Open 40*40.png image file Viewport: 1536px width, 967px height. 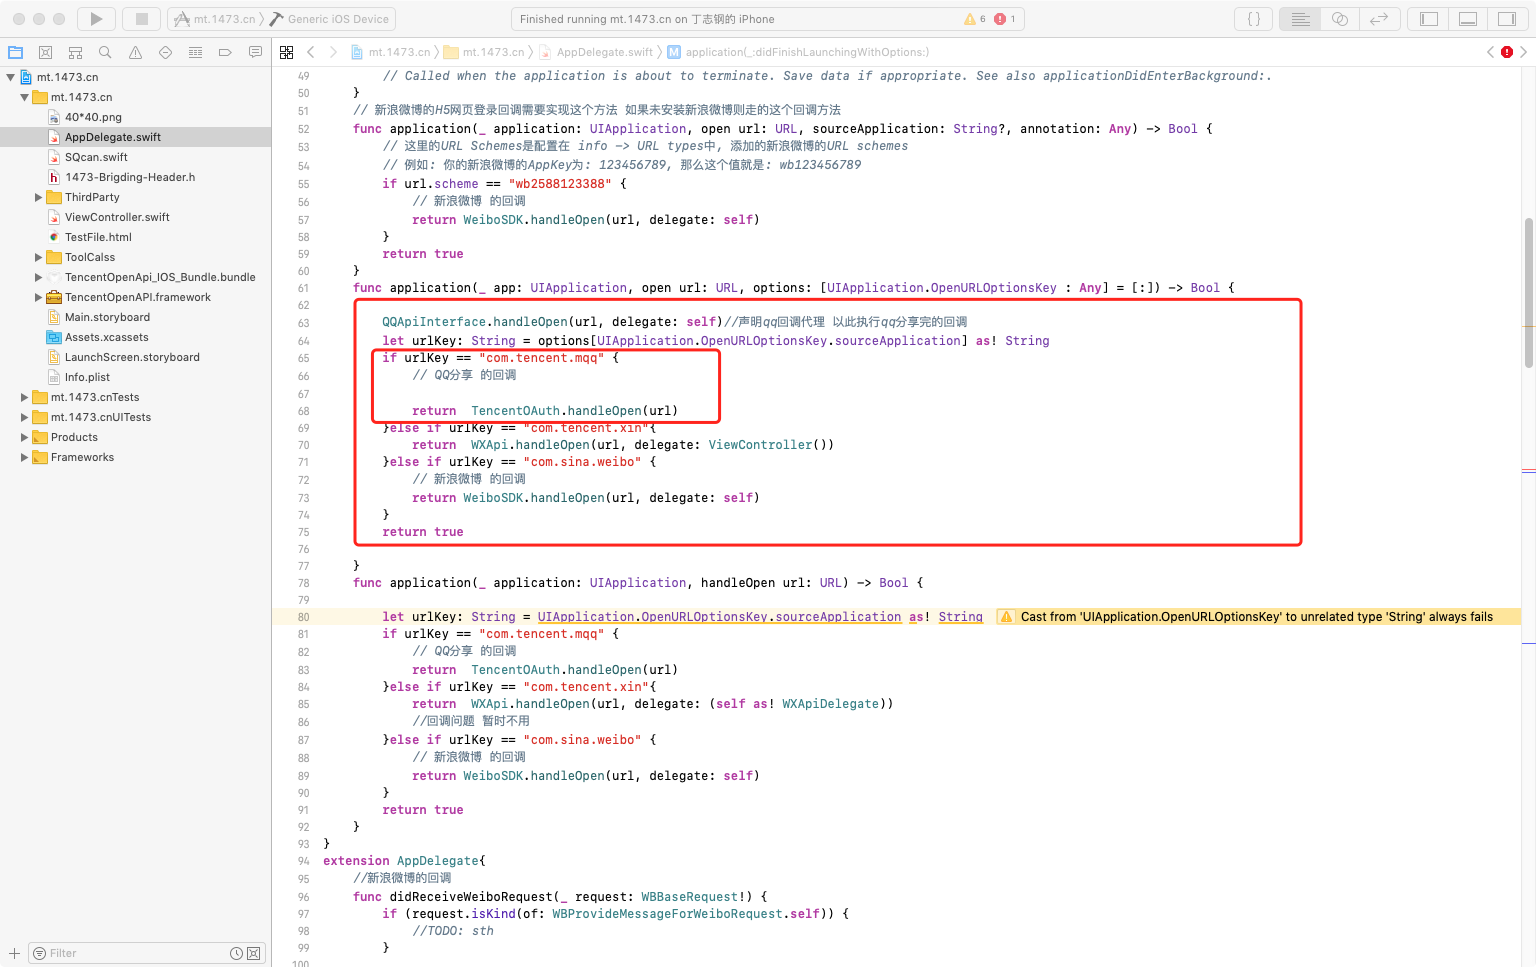tap(93, 117)
